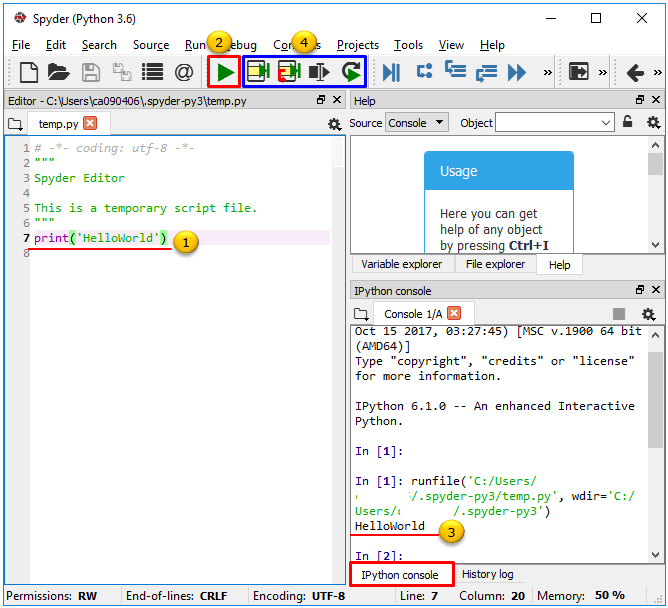Select the Help pane tab
The width and height of the screenshot is (668, 608).
coord(559,265)
